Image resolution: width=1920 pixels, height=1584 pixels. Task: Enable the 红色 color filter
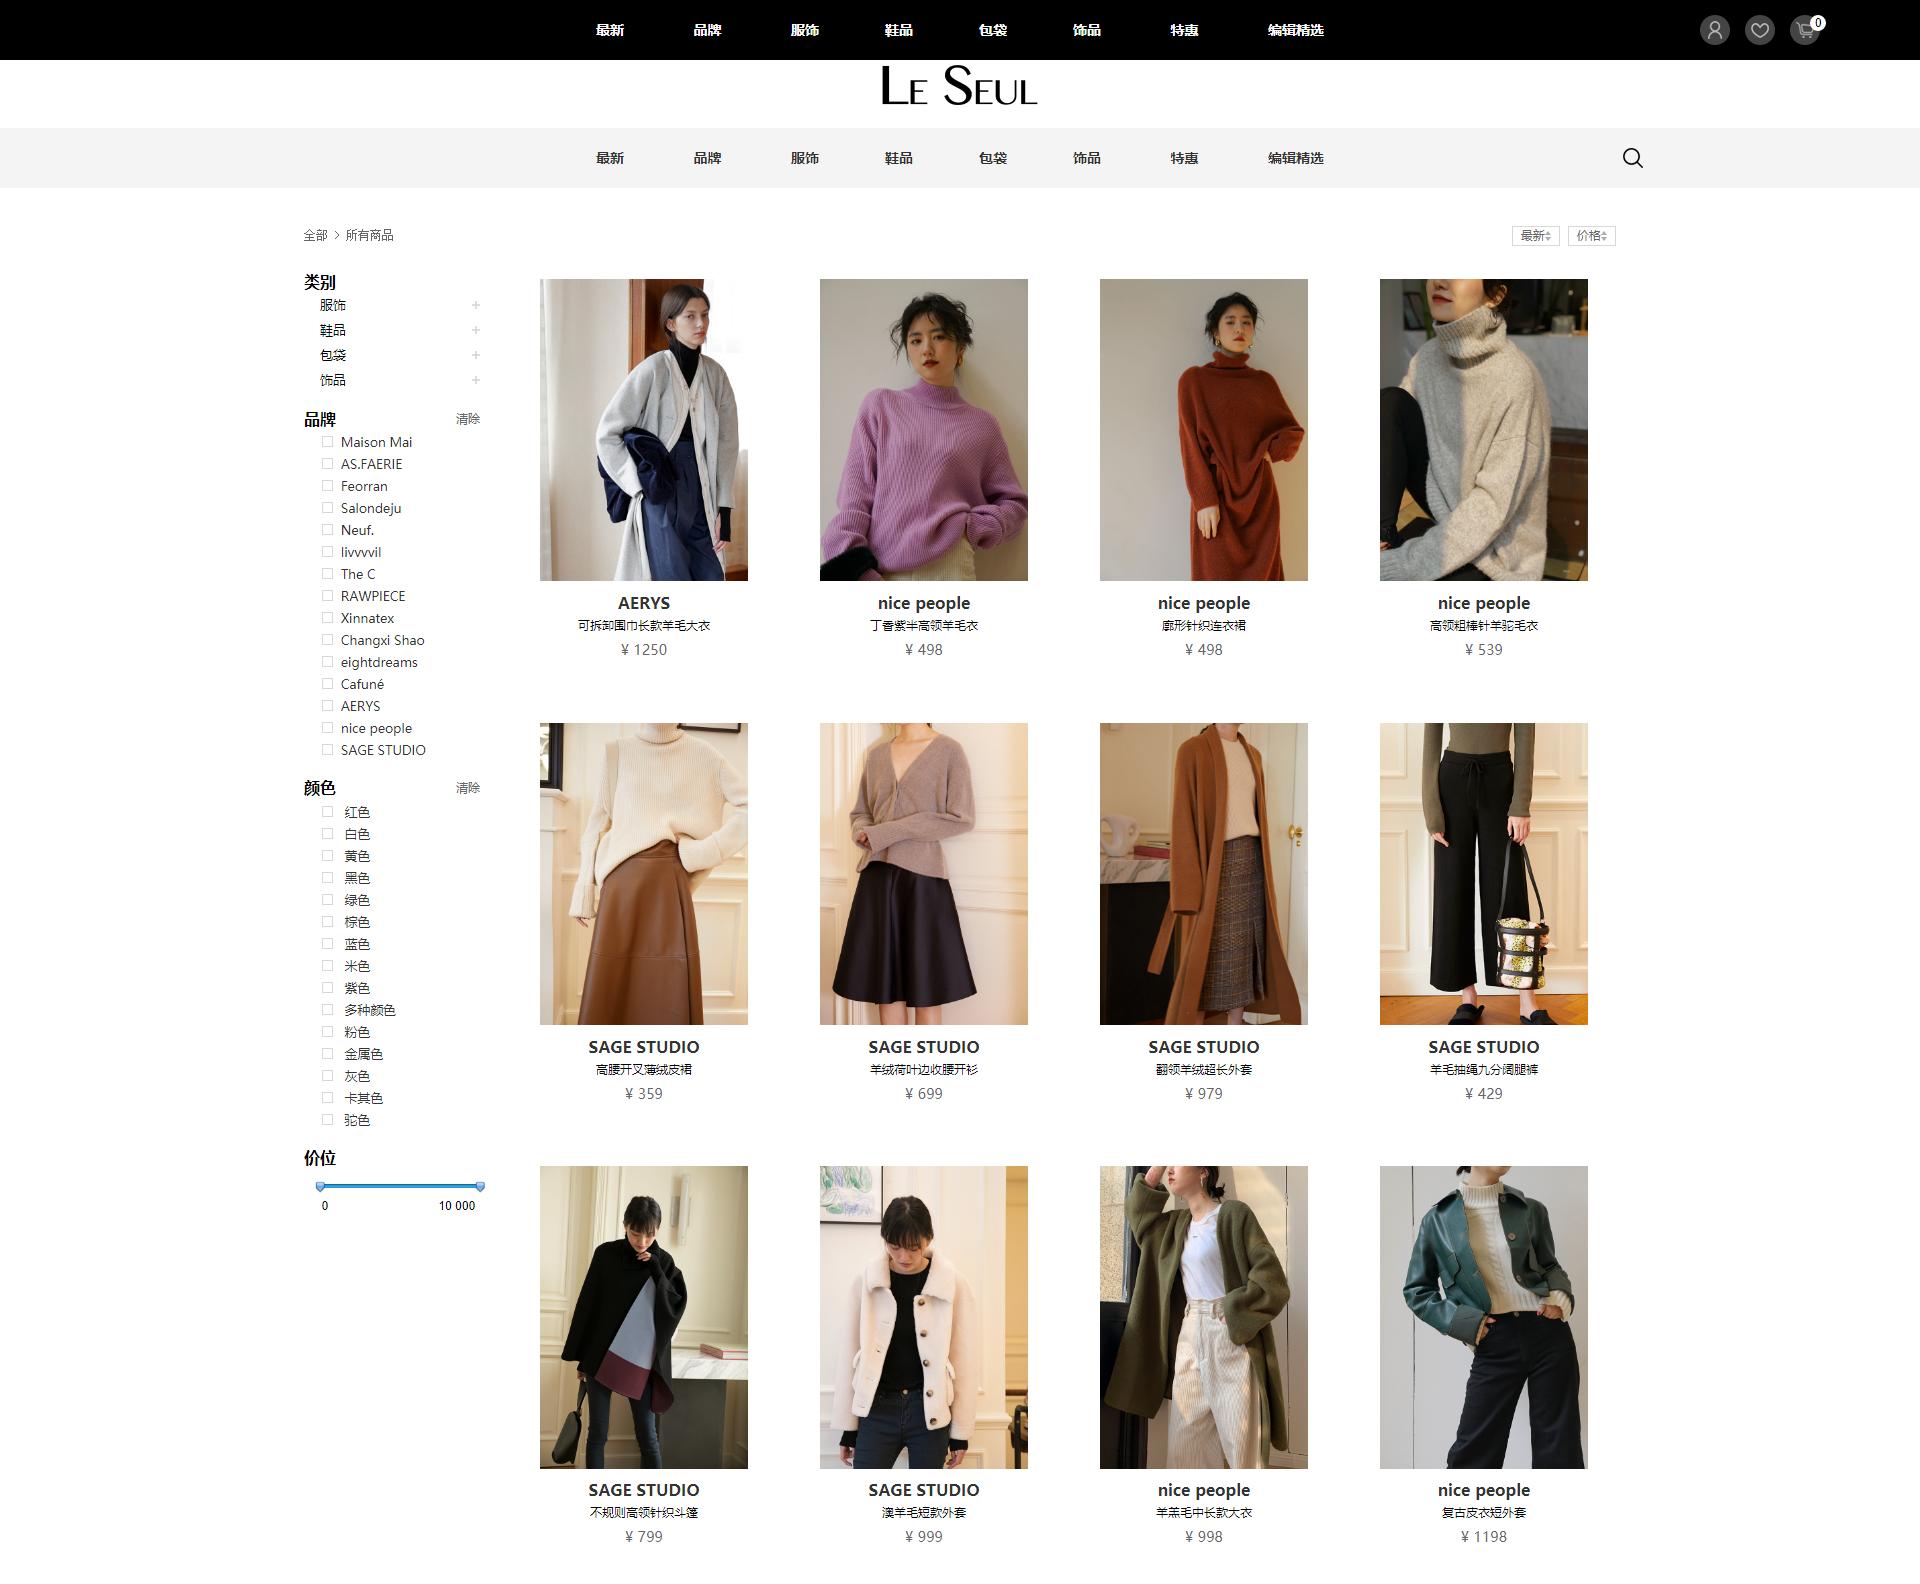[x=327, y=812]
